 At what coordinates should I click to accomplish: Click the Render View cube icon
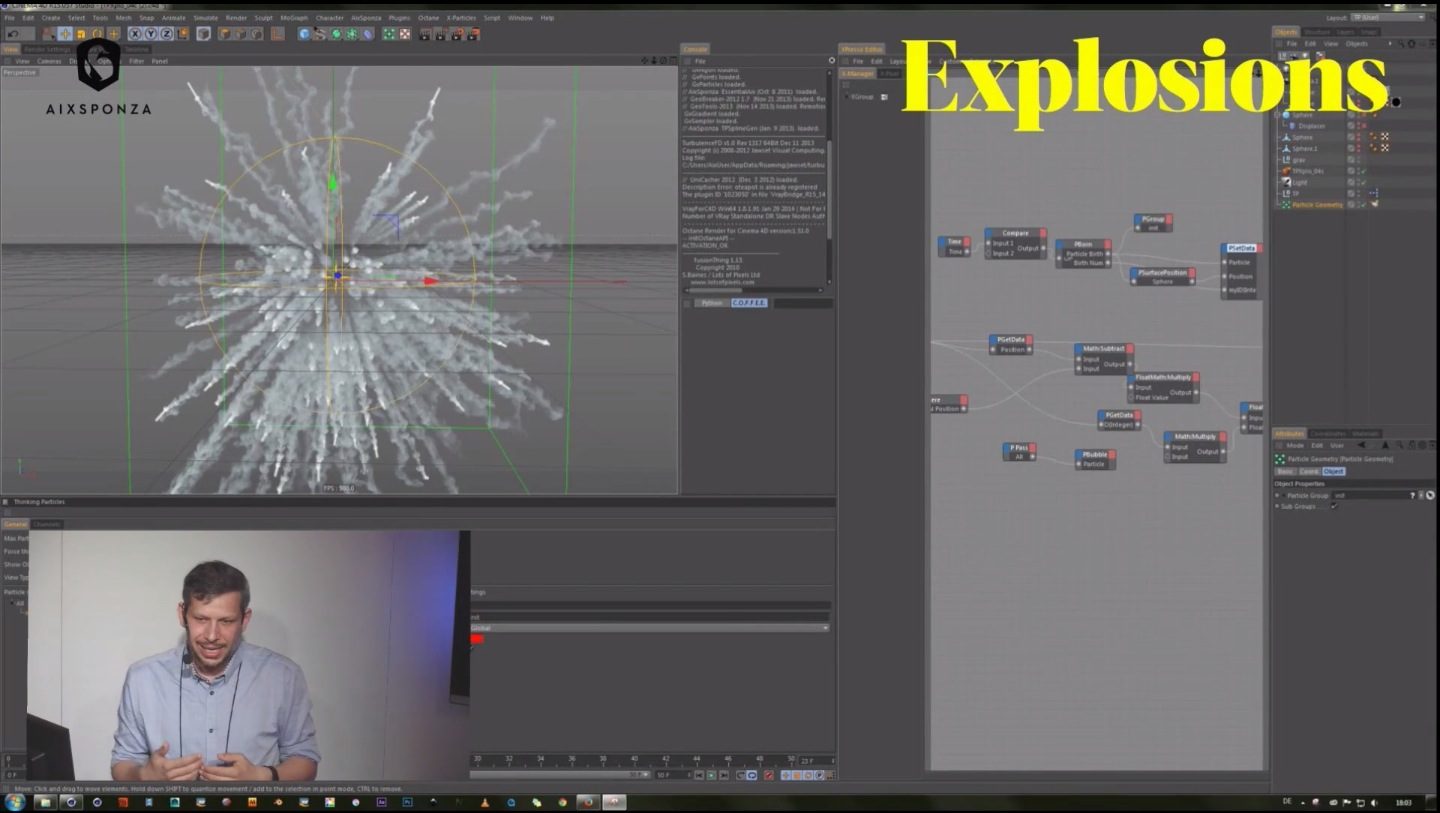pos(203,34)
